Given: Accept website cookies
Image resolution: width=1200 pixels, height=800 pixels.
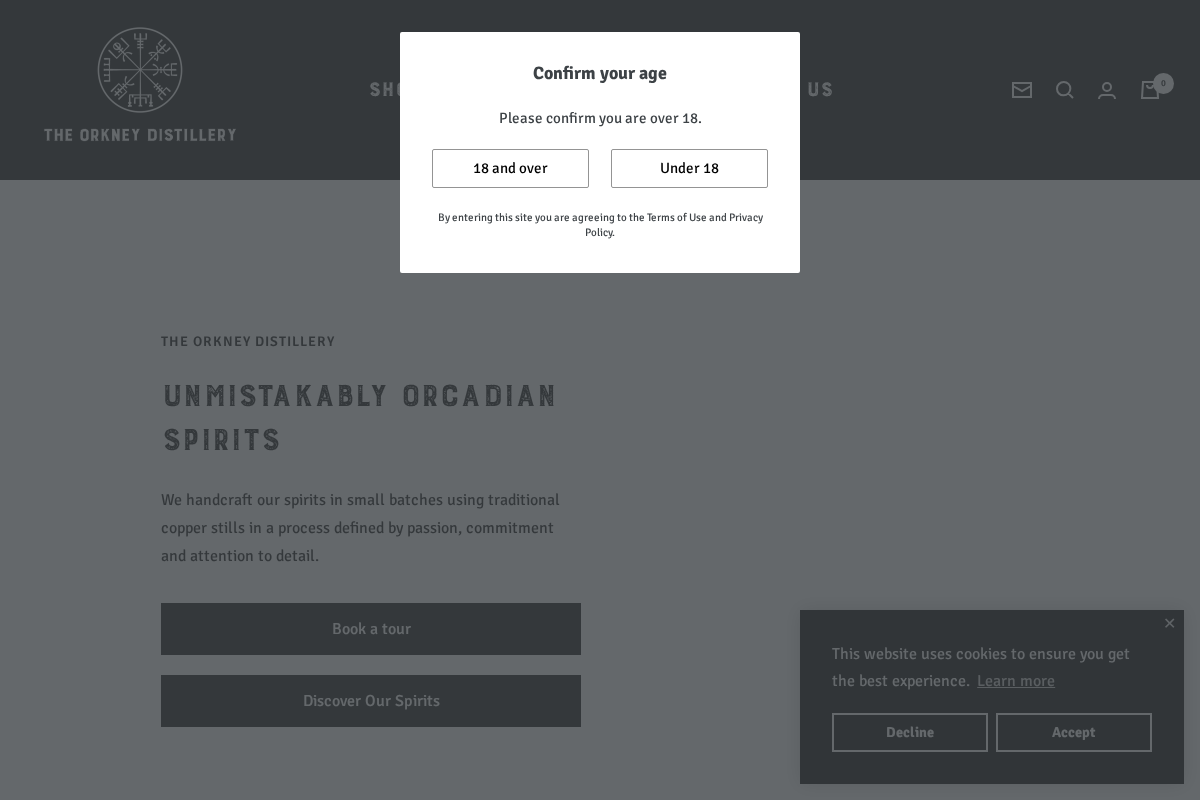Looking at the screenshot, I should click(x=1073, y=732).
